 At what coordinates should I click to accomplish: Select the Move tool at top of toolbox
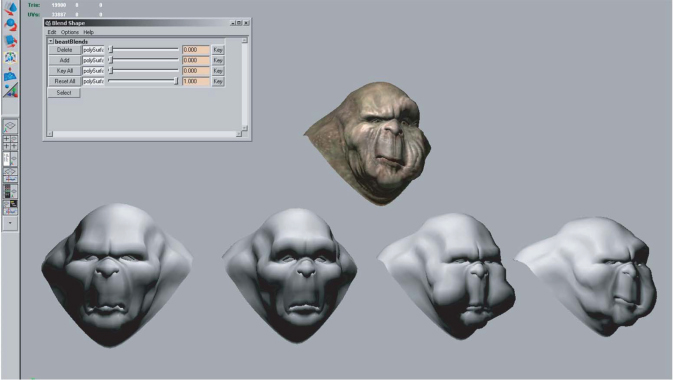click(10, 8)
